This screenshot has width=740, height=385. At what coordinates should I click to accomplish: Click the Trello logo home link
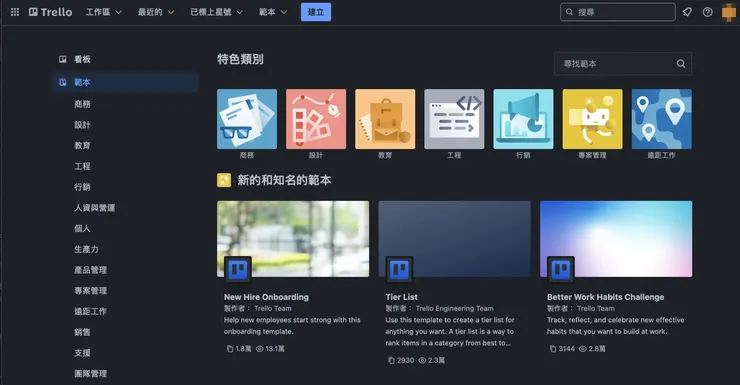[x=50, y=12]
